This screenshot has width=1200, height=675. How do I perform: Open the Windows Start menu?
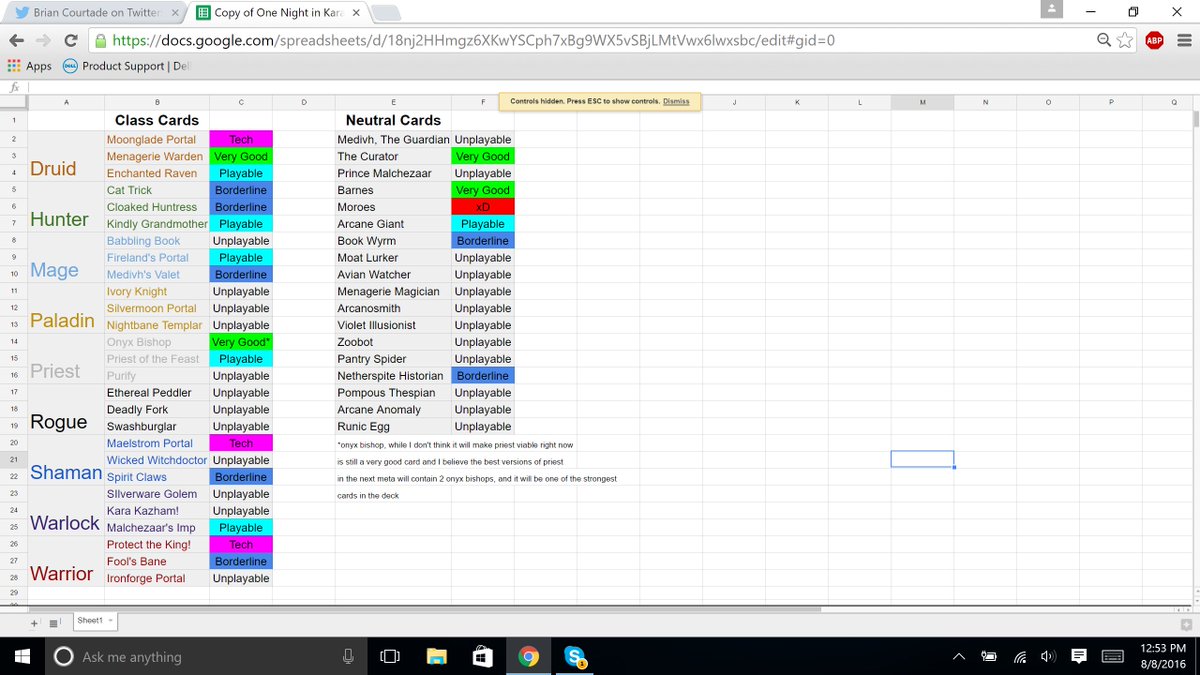[22, 656]
